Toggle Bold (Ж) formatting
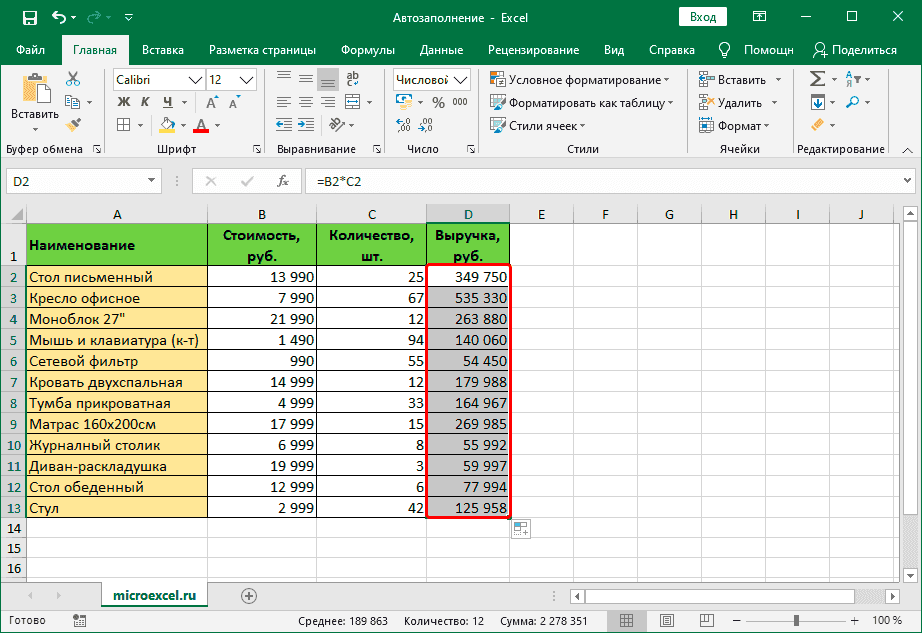Screen dimensions: 922x633 pos(124,102)
